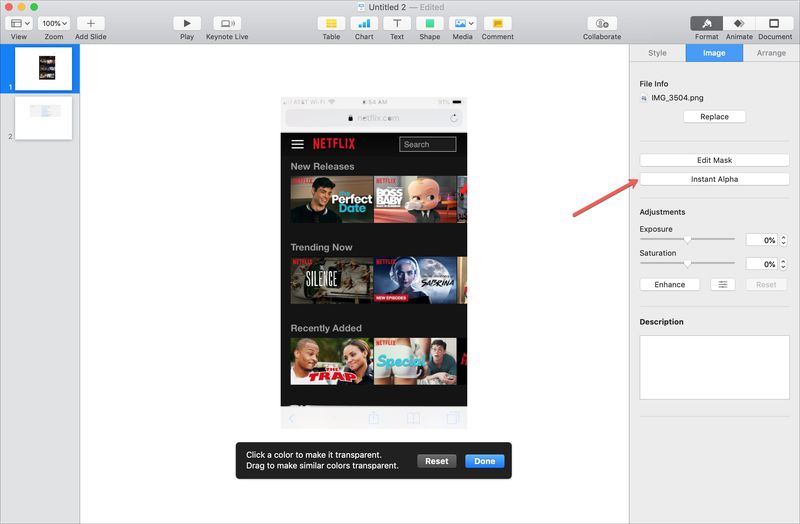Insert a Chart from toolbar

(364, 23)
